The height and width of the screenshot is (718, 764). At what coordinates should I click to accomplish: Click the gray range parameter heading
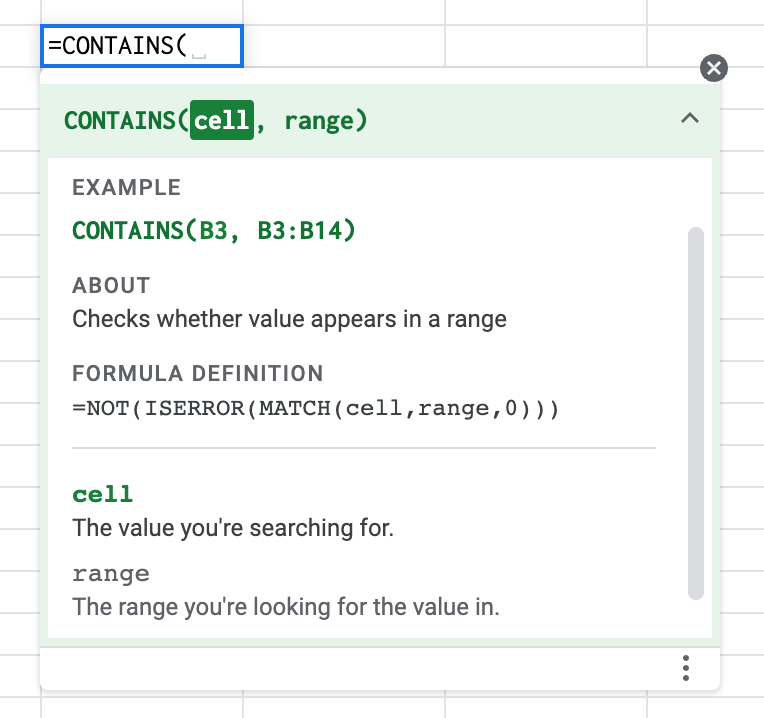pos(111,574)
